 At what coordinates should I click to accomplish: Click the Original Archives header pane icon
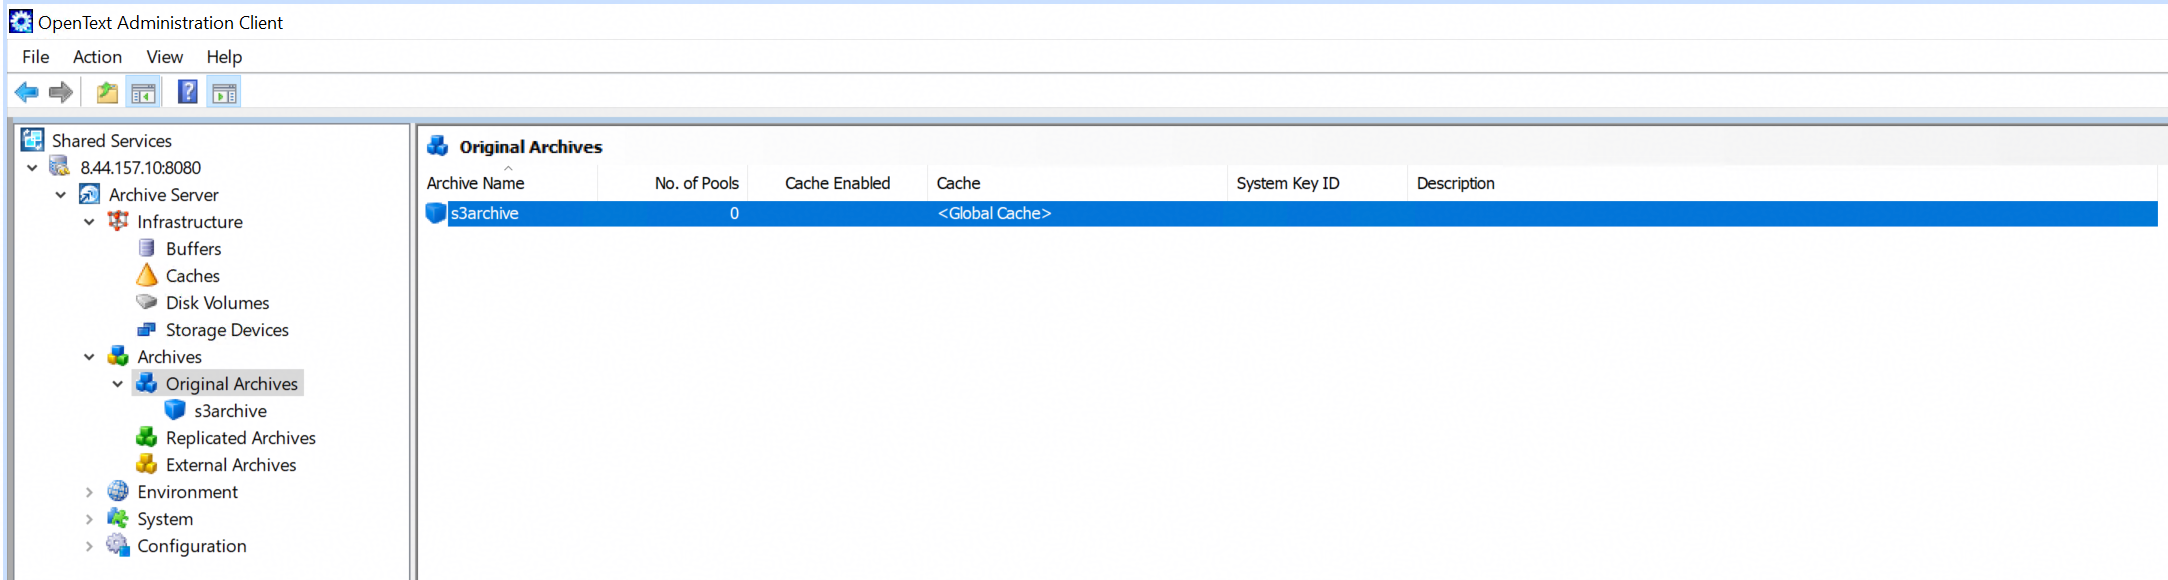[x=437, y=146]
